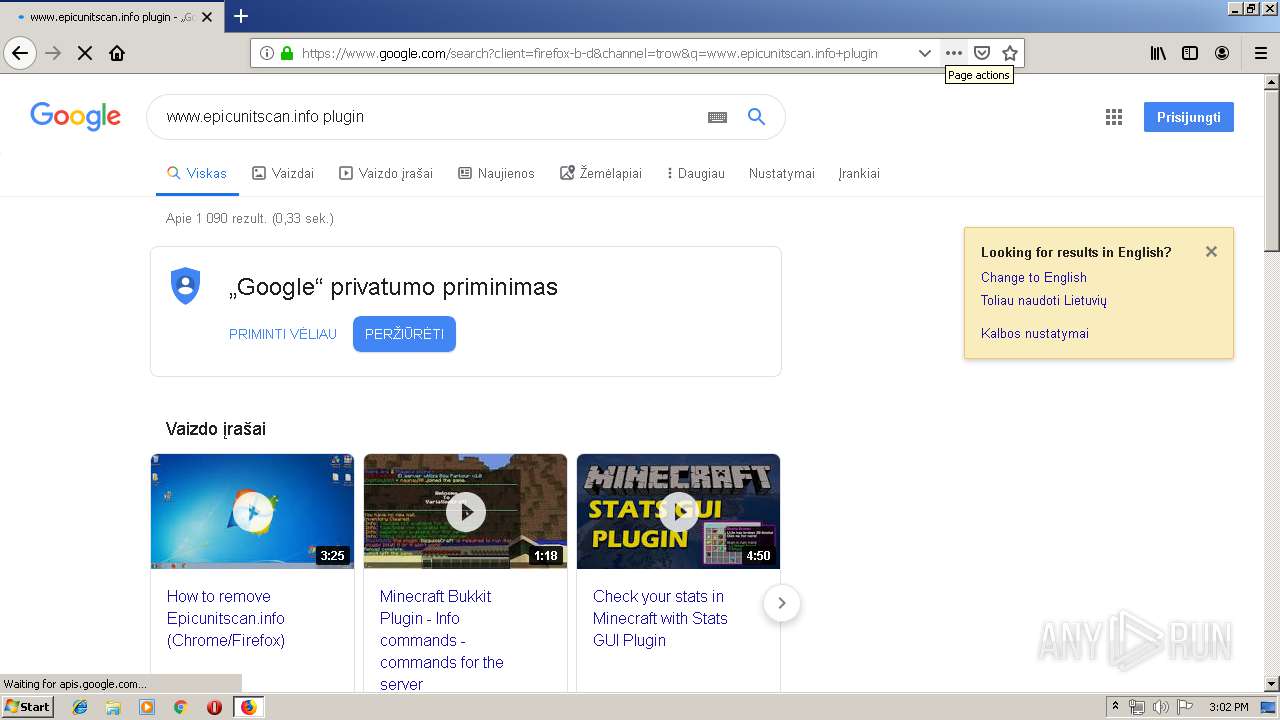The width and height of the screenshot is (1280, 720).
Task: Click the 'Vaizdo įrašai' section heading
Action: click(216, 429)
